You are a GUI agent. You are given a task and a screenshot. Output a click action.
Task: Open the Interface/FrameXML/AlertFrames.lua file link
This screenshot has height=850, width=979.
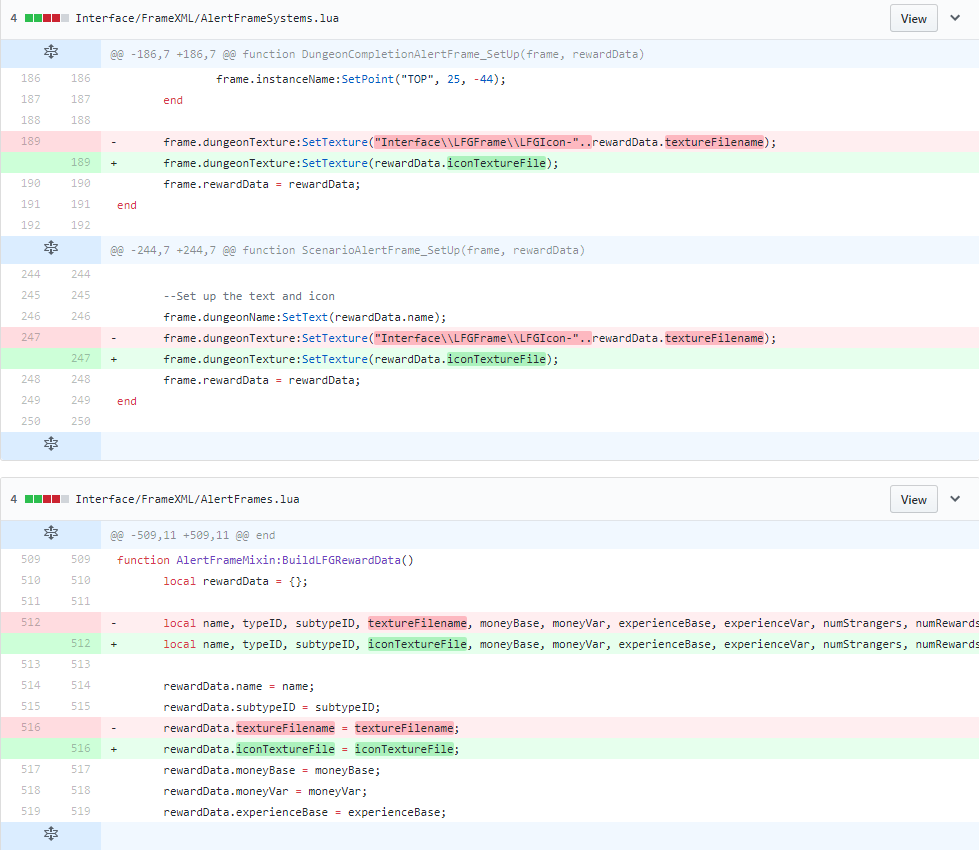coord(187,499)
